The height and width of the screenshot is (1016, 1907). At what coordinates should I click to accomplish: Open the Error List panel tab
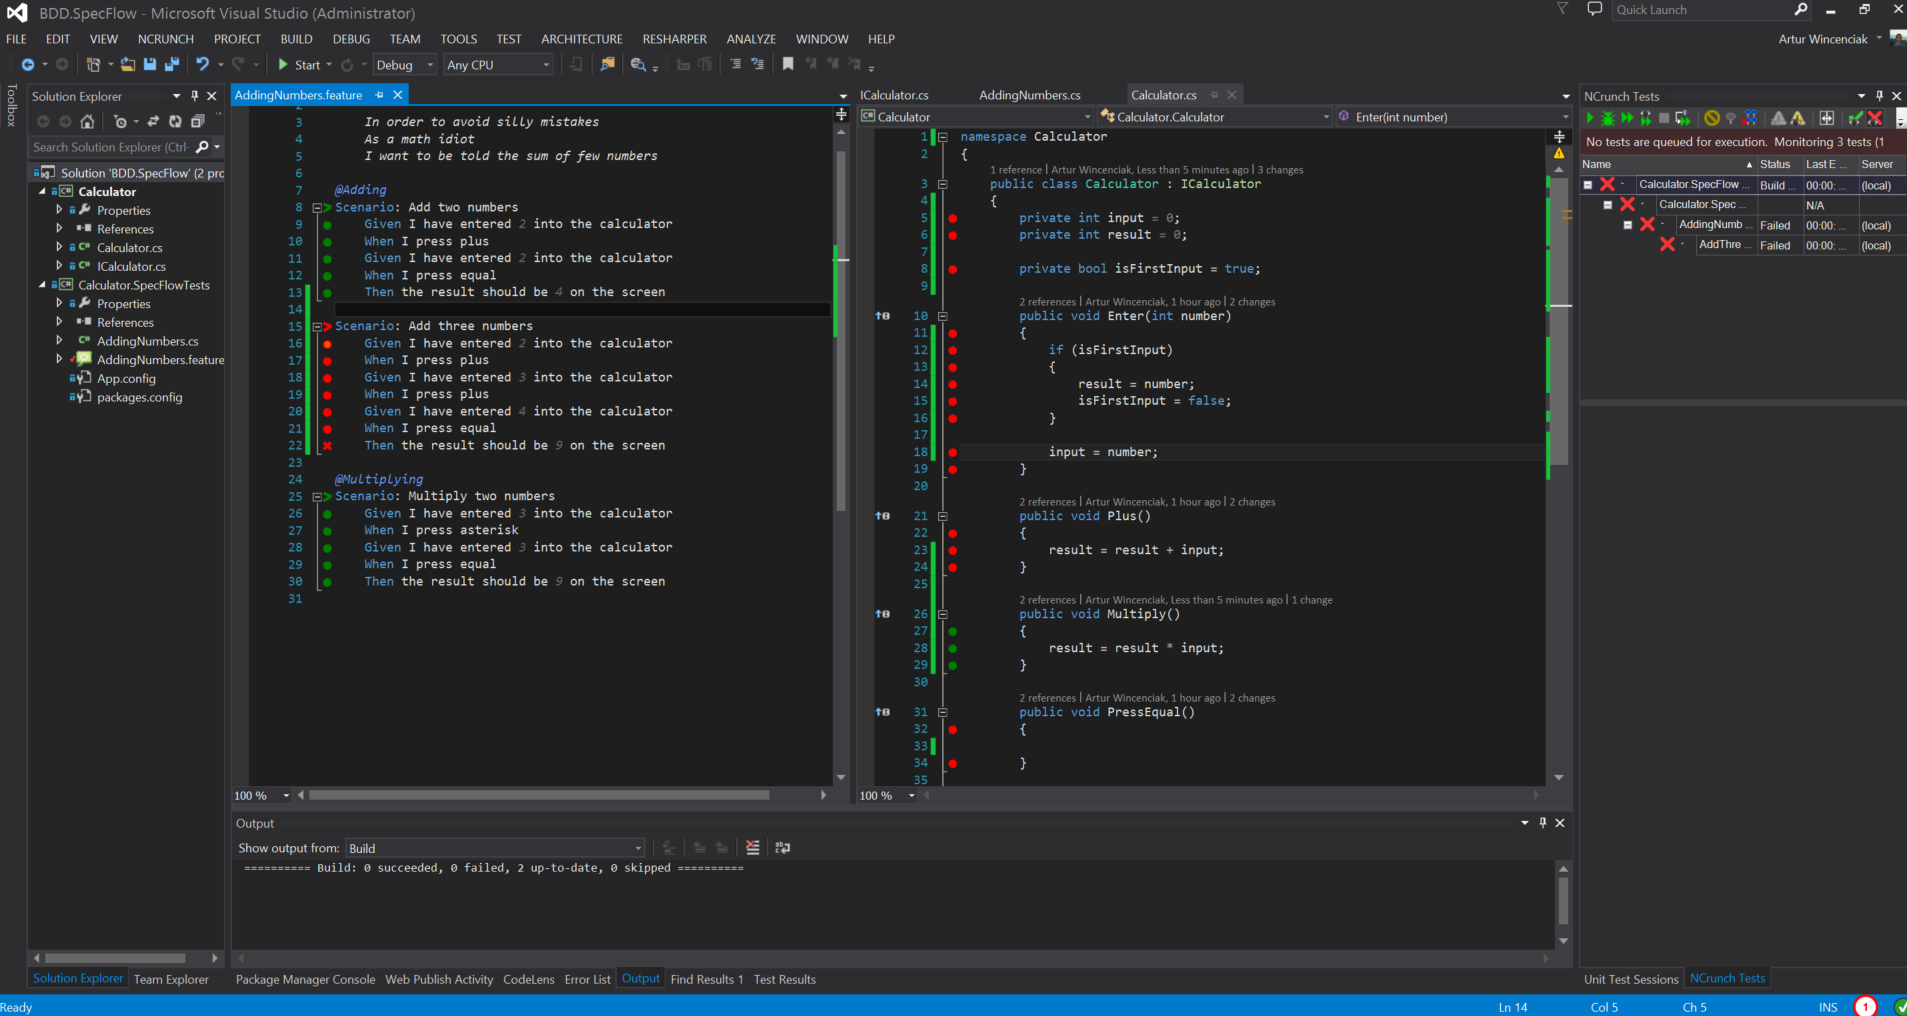(x=587, y=979)
